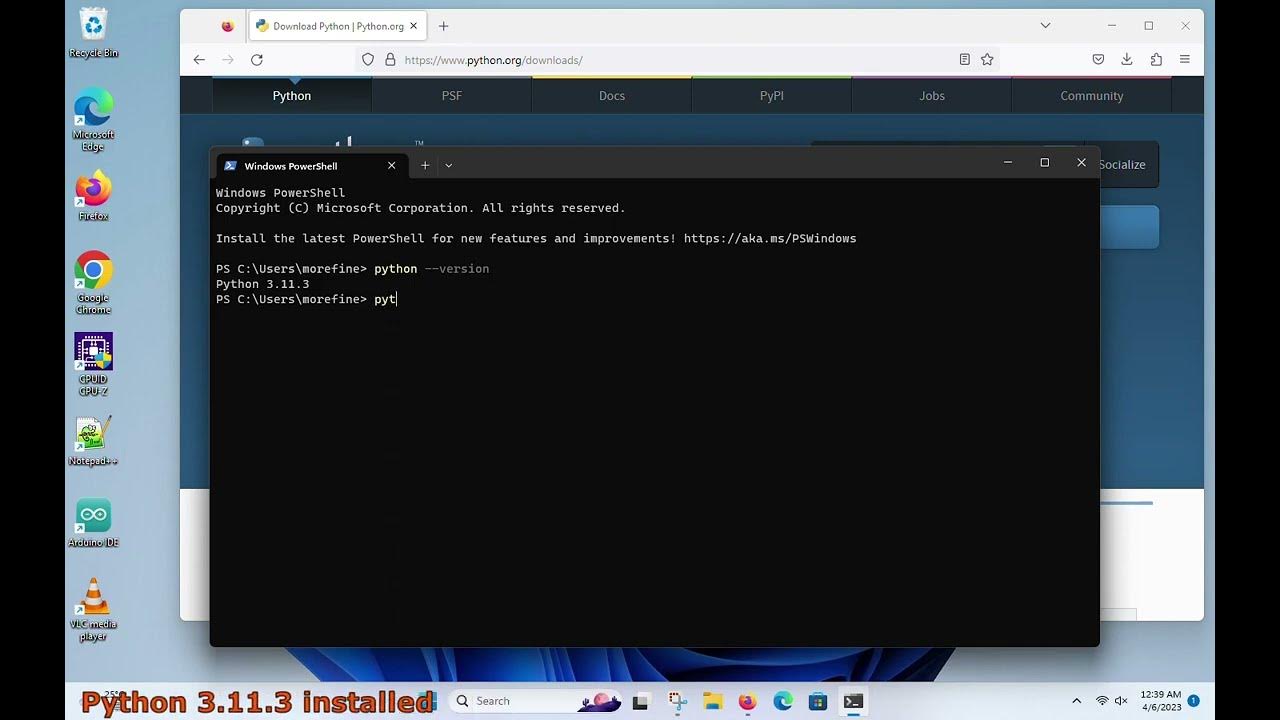Open the Save to Pocket icon
The width and height of the screenshot is (1280, 720).
click(1098, 60)
